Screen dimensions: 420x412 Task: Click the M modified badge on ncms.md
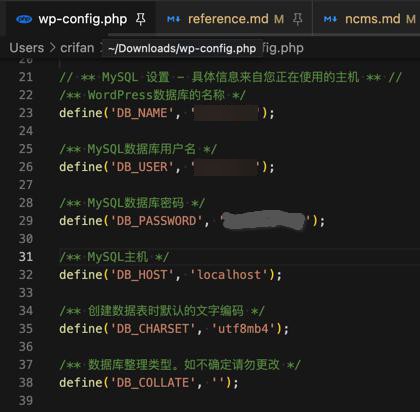pos(411,19)
